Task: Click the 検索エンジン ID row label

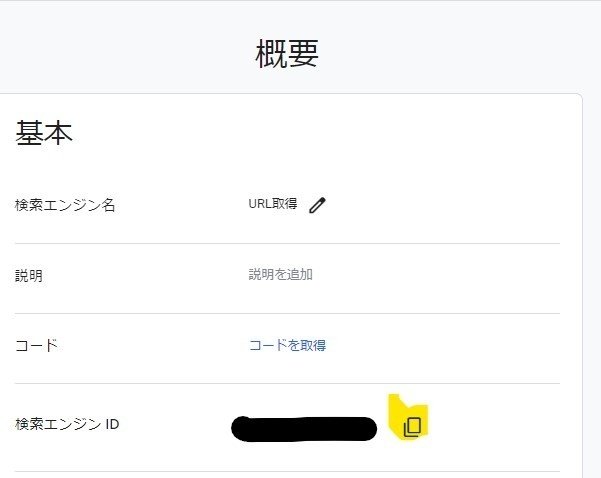Action: 67,424
